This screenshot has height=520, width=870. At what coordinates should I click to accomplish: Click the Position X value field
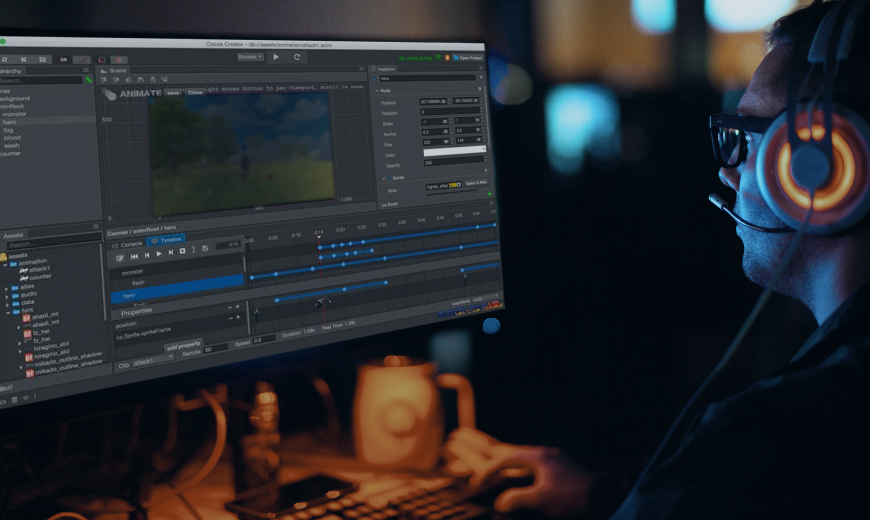point(433,102)
